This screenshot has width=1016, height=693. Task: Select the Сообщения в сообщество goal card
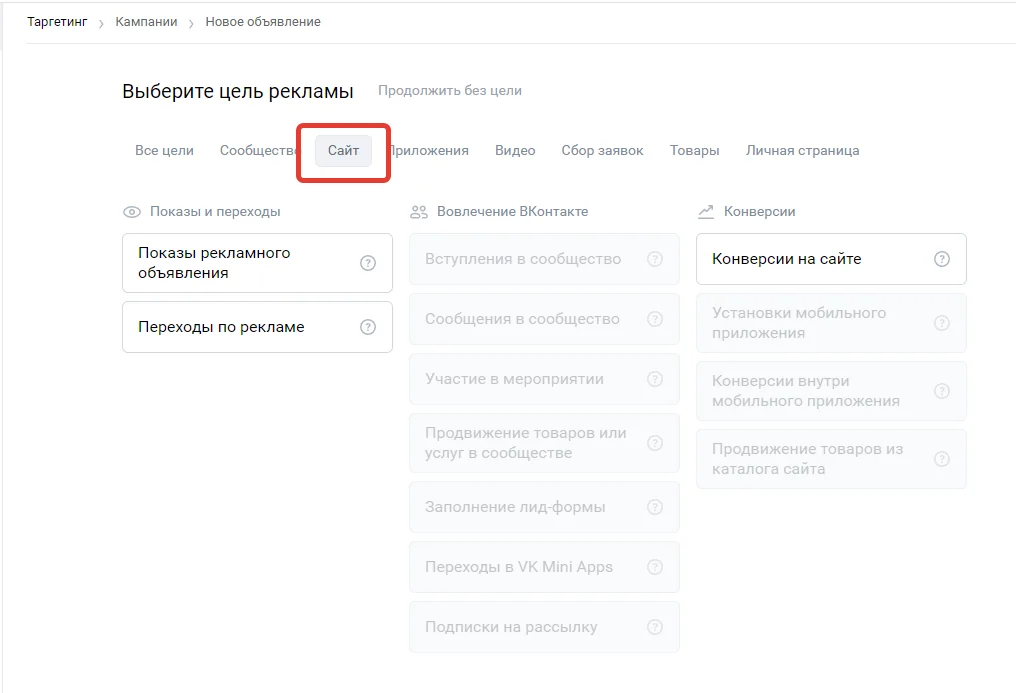[544, 319]
